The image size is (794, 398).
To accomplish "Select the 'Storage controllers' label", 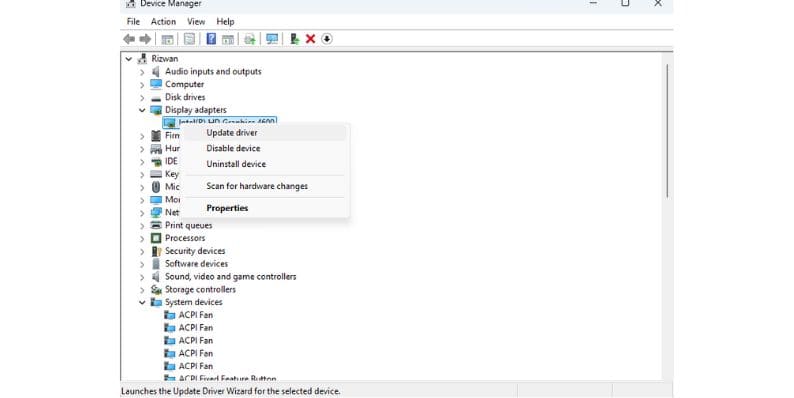I will pos(200,290).
